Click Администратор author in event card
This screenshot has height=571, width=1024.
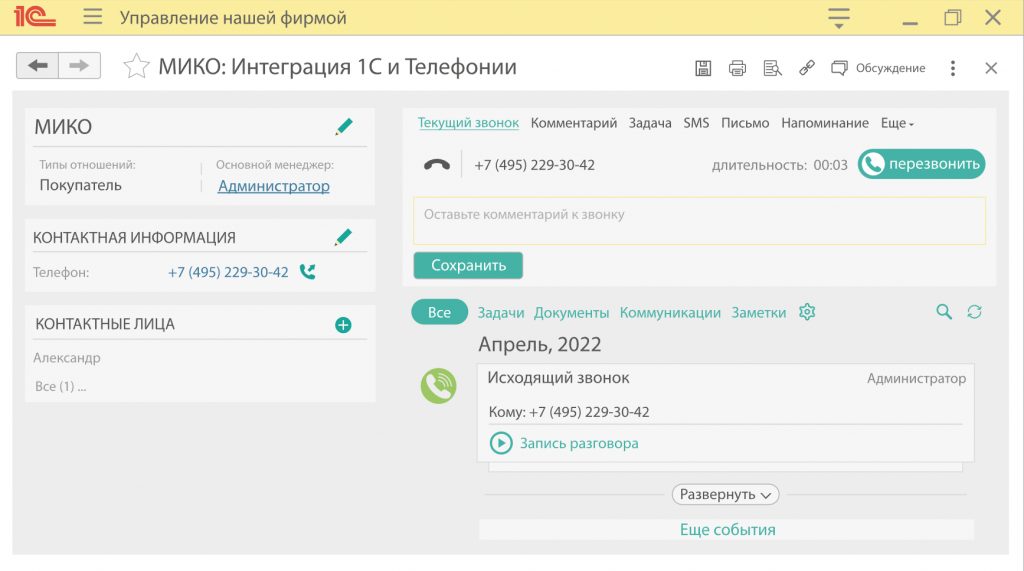(x=916, y=378)
